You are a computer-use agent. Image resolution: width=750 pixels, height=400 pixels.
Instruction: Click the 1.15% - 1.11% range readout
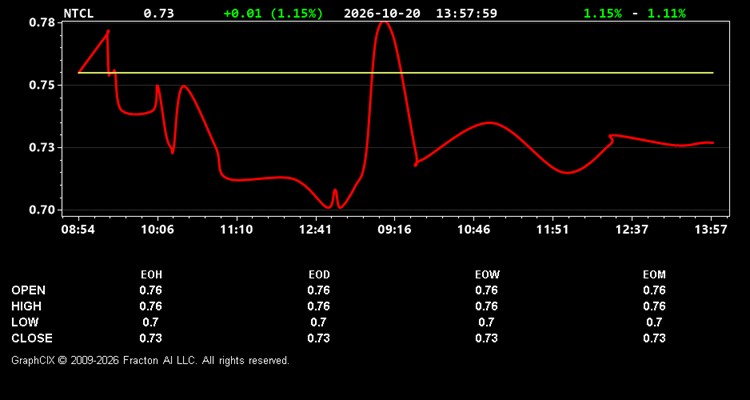click(x=635, y=13)
